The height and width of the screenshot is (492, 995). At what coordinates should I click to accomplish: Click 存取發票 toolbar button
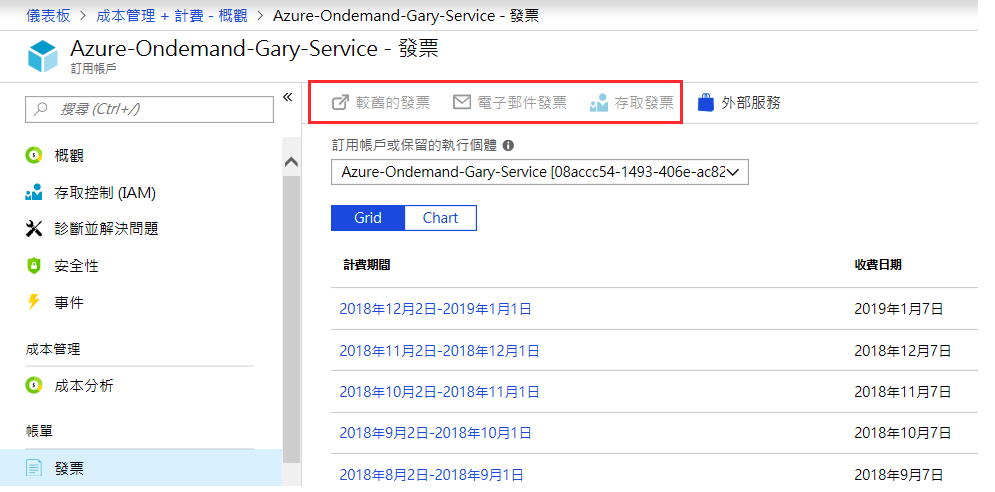coord(631,102)
